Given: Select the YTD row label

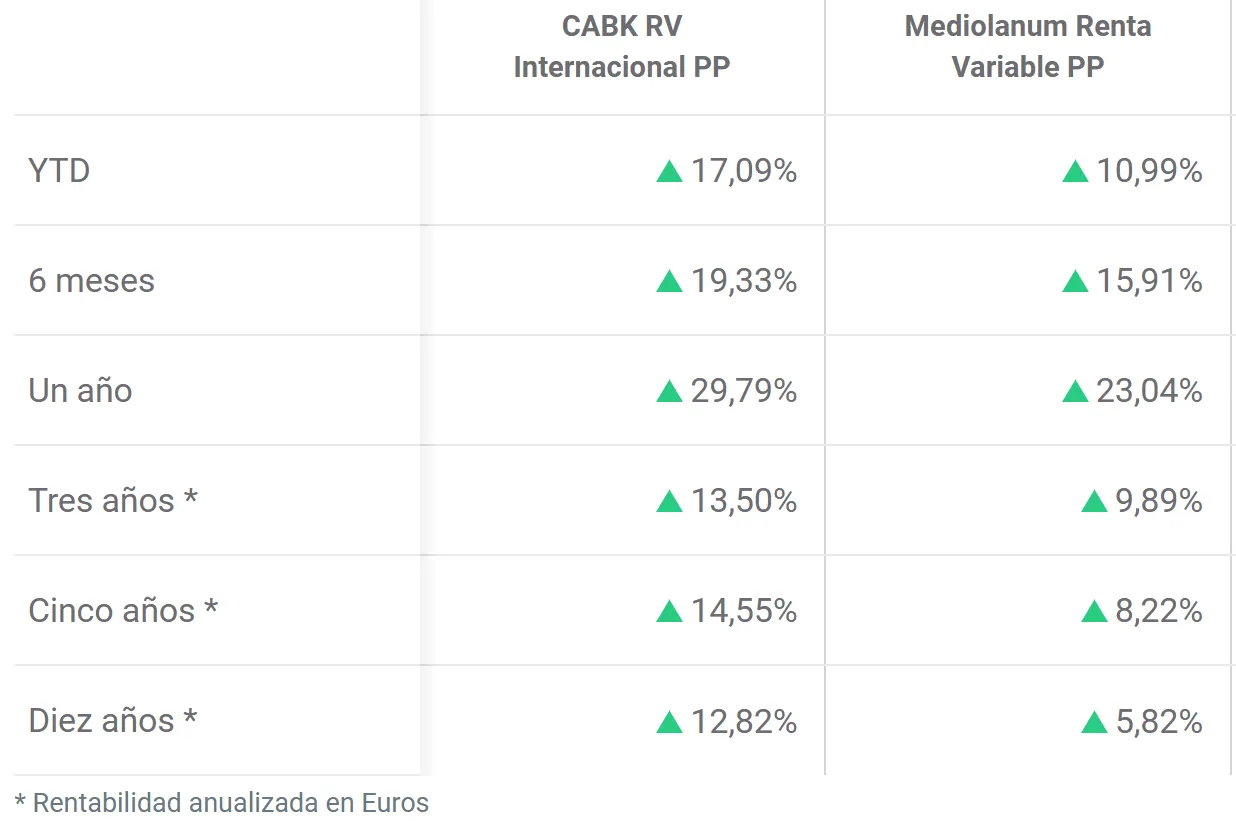Looking at the screenshot, I should (x=59, y=171).
